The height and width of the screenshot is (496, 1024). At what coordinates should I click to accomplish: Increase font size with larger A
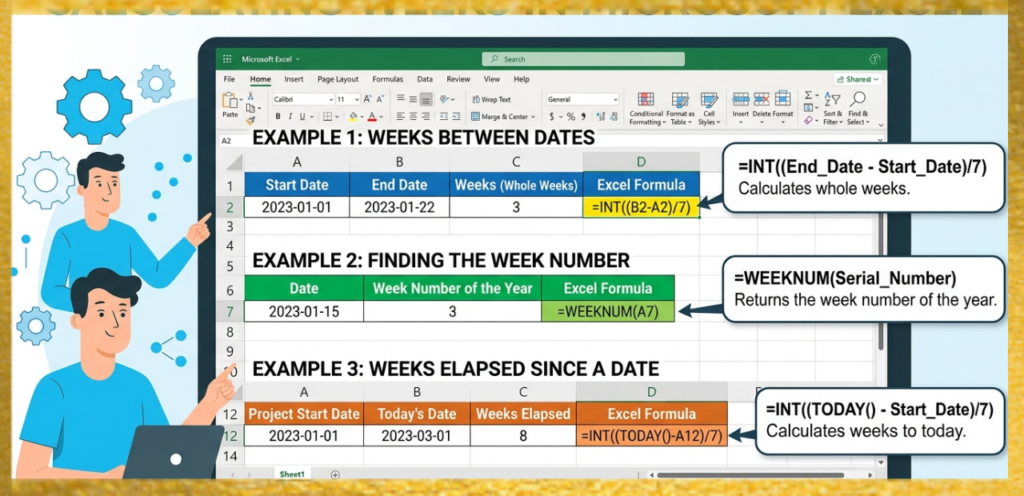[367, 99]
